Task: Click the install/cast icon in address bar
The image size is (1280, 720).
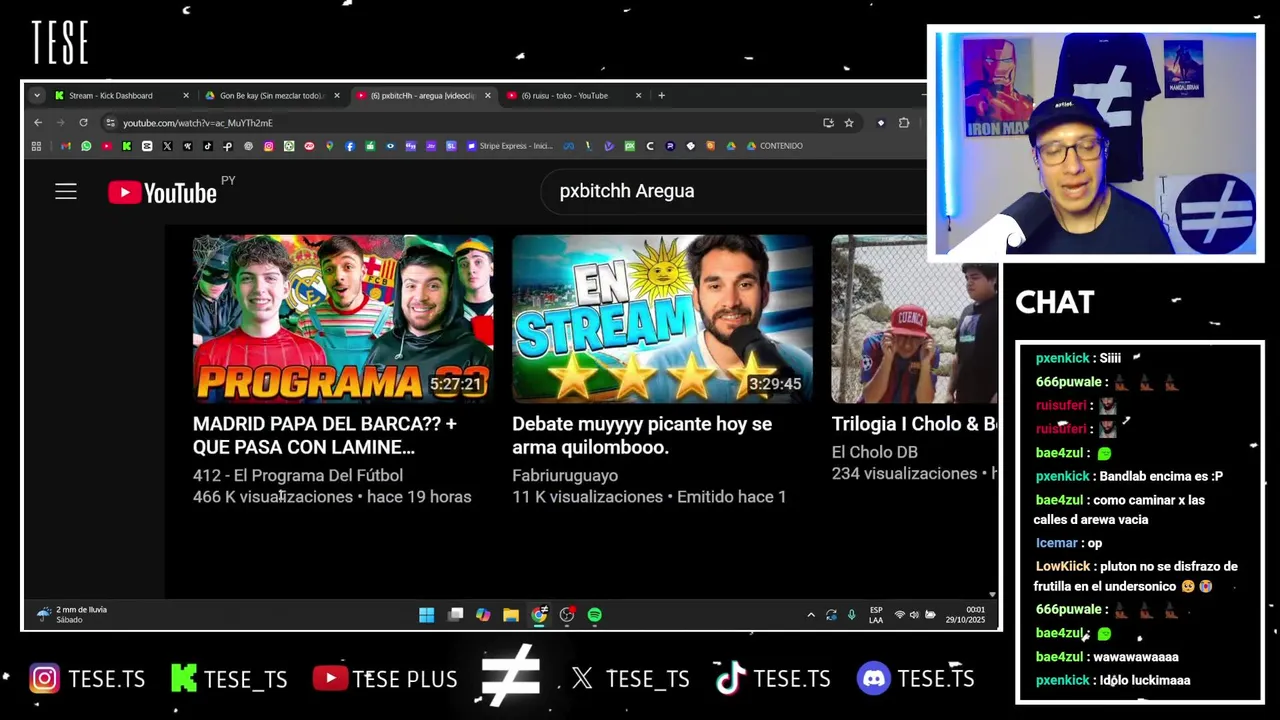Action: 828,122
